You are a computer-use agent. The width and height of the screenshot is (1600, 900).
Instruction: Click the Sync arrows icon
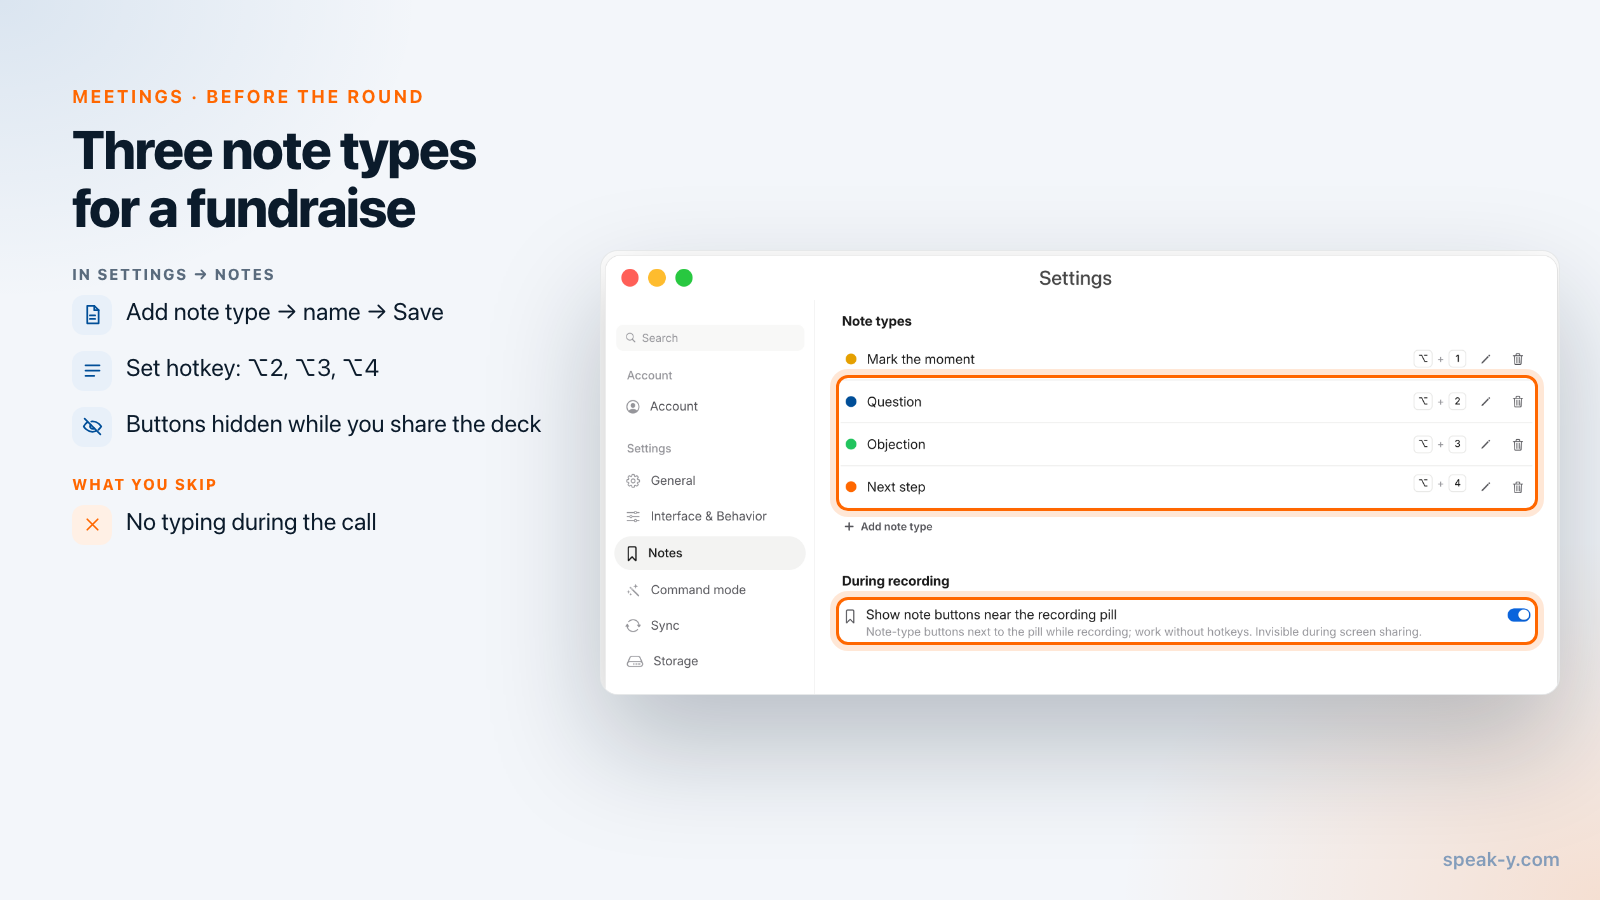(633, 626)
